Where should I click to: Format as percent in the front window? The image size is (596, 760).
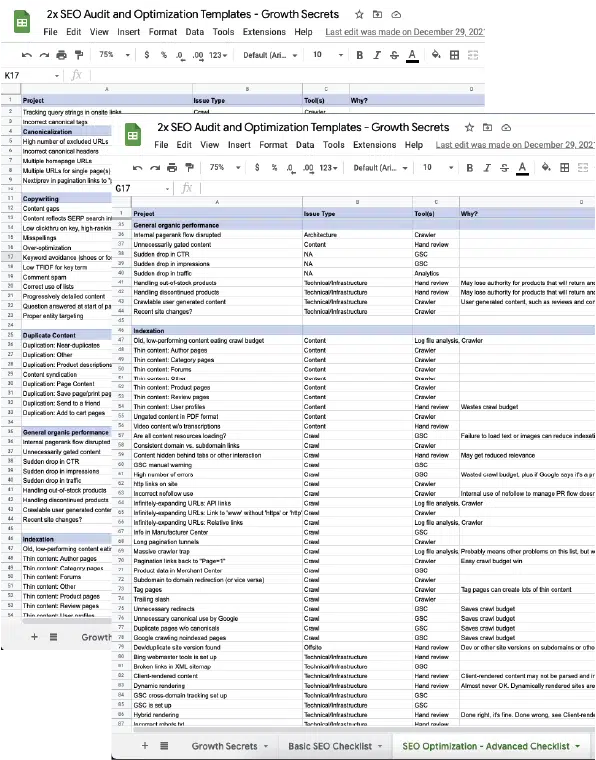tap(274, 168)
